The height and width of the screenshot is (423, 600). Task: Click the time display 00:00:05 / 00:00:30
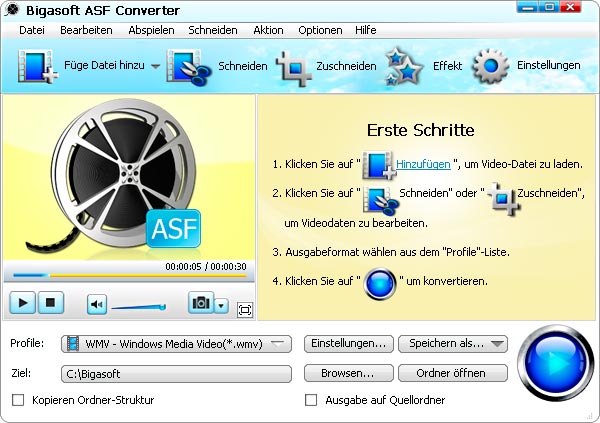[206, 266]
